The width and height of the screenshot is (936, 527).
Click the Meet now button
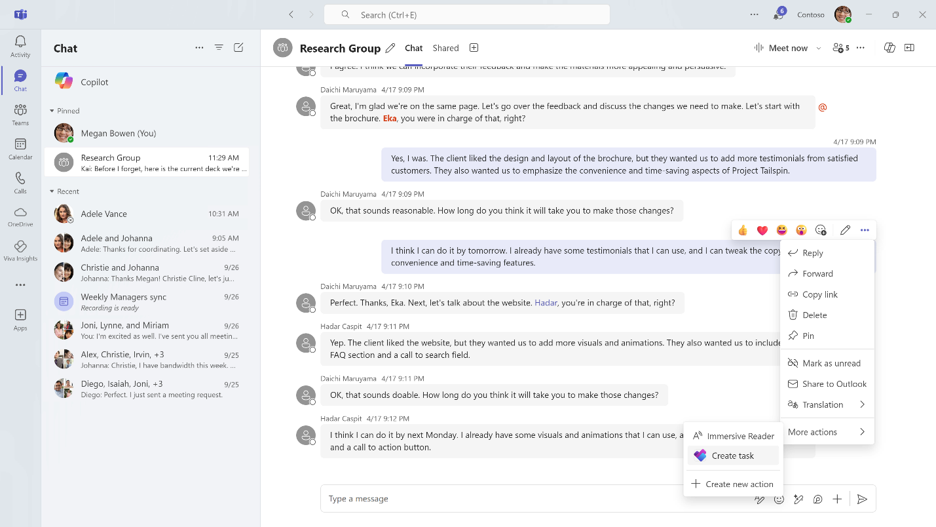(x=781, y=48)
